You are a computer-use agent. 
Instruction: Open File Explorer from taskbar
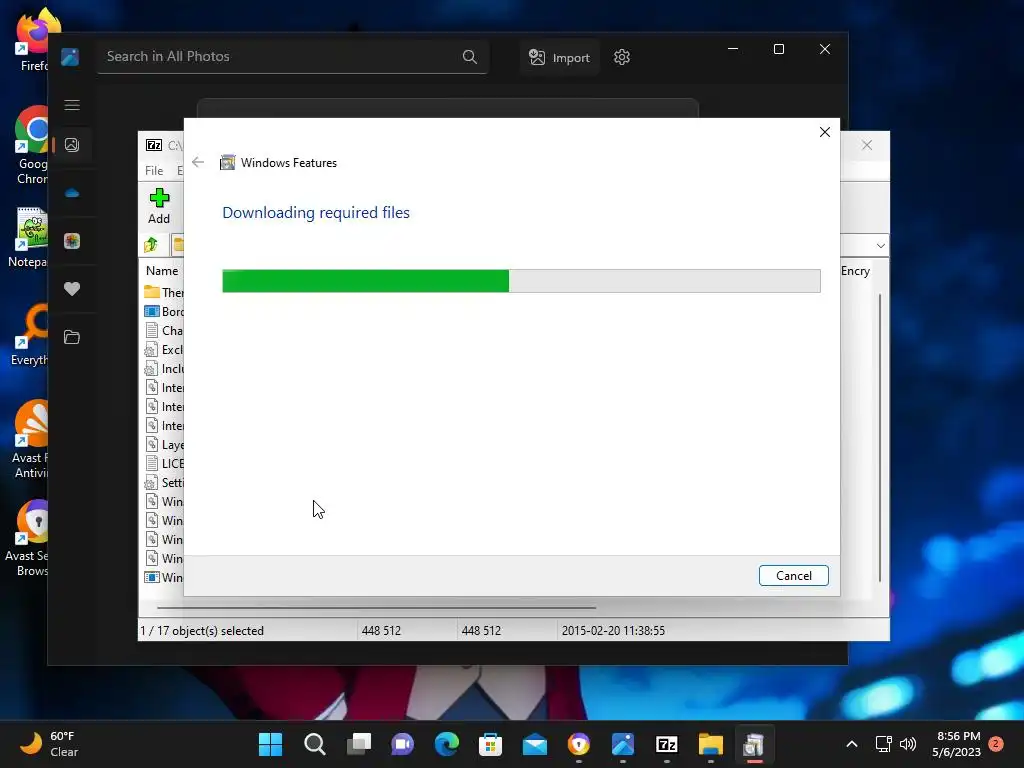pyautogui.click(x=711, y=744)
